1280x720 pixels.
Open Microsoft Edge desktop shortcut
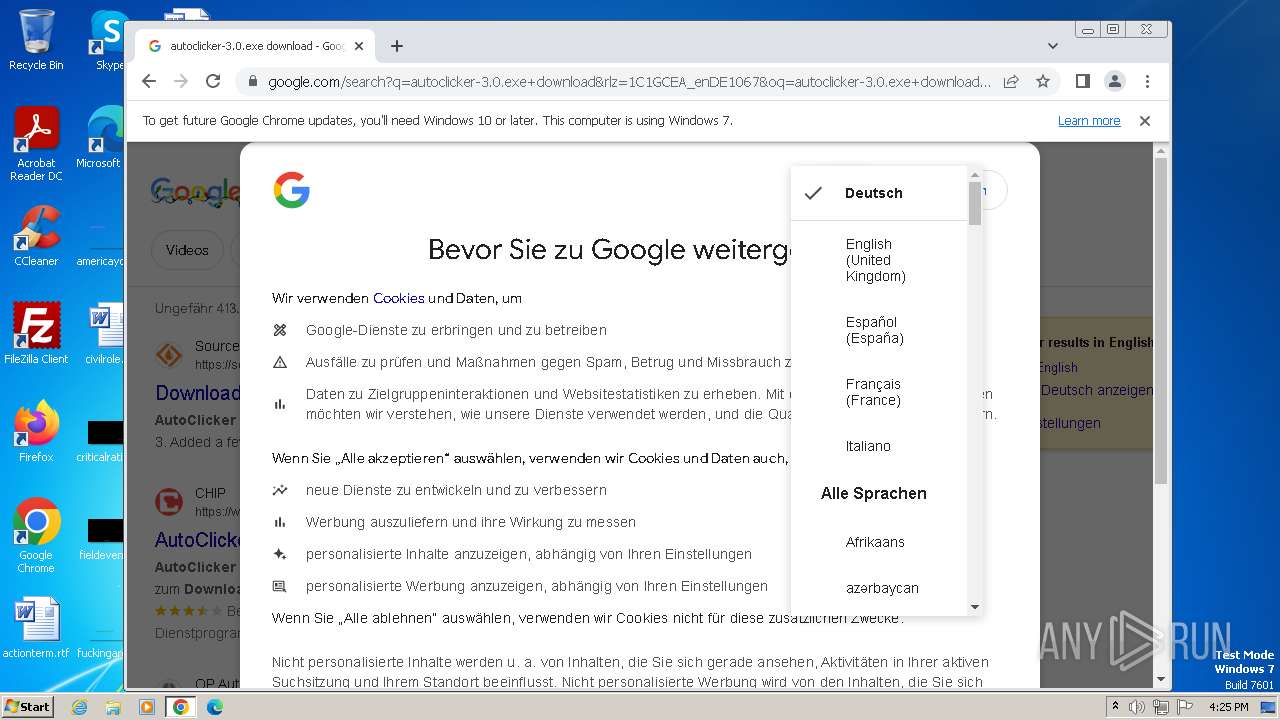(x=103, y=138)
